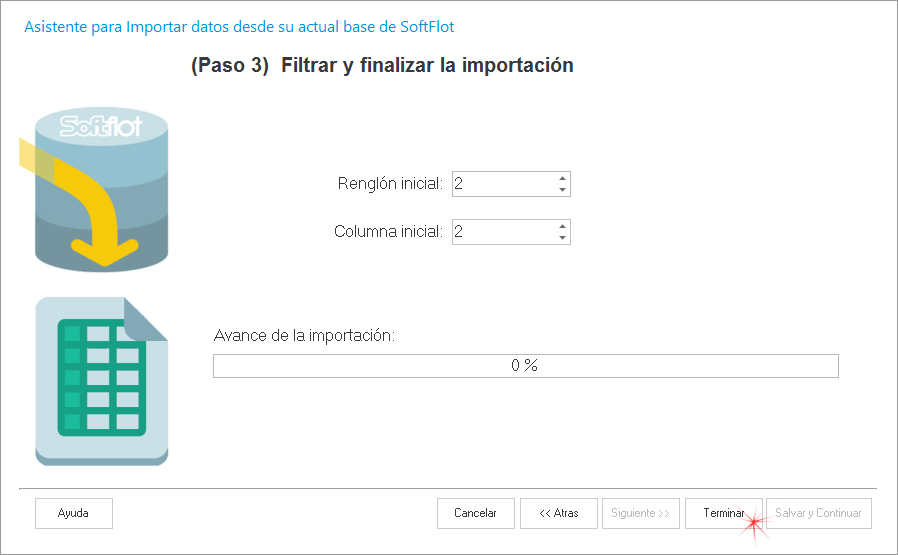Go back with the << Atras button
This screenshot has height=555, width=898.
(x=558, y=513)
